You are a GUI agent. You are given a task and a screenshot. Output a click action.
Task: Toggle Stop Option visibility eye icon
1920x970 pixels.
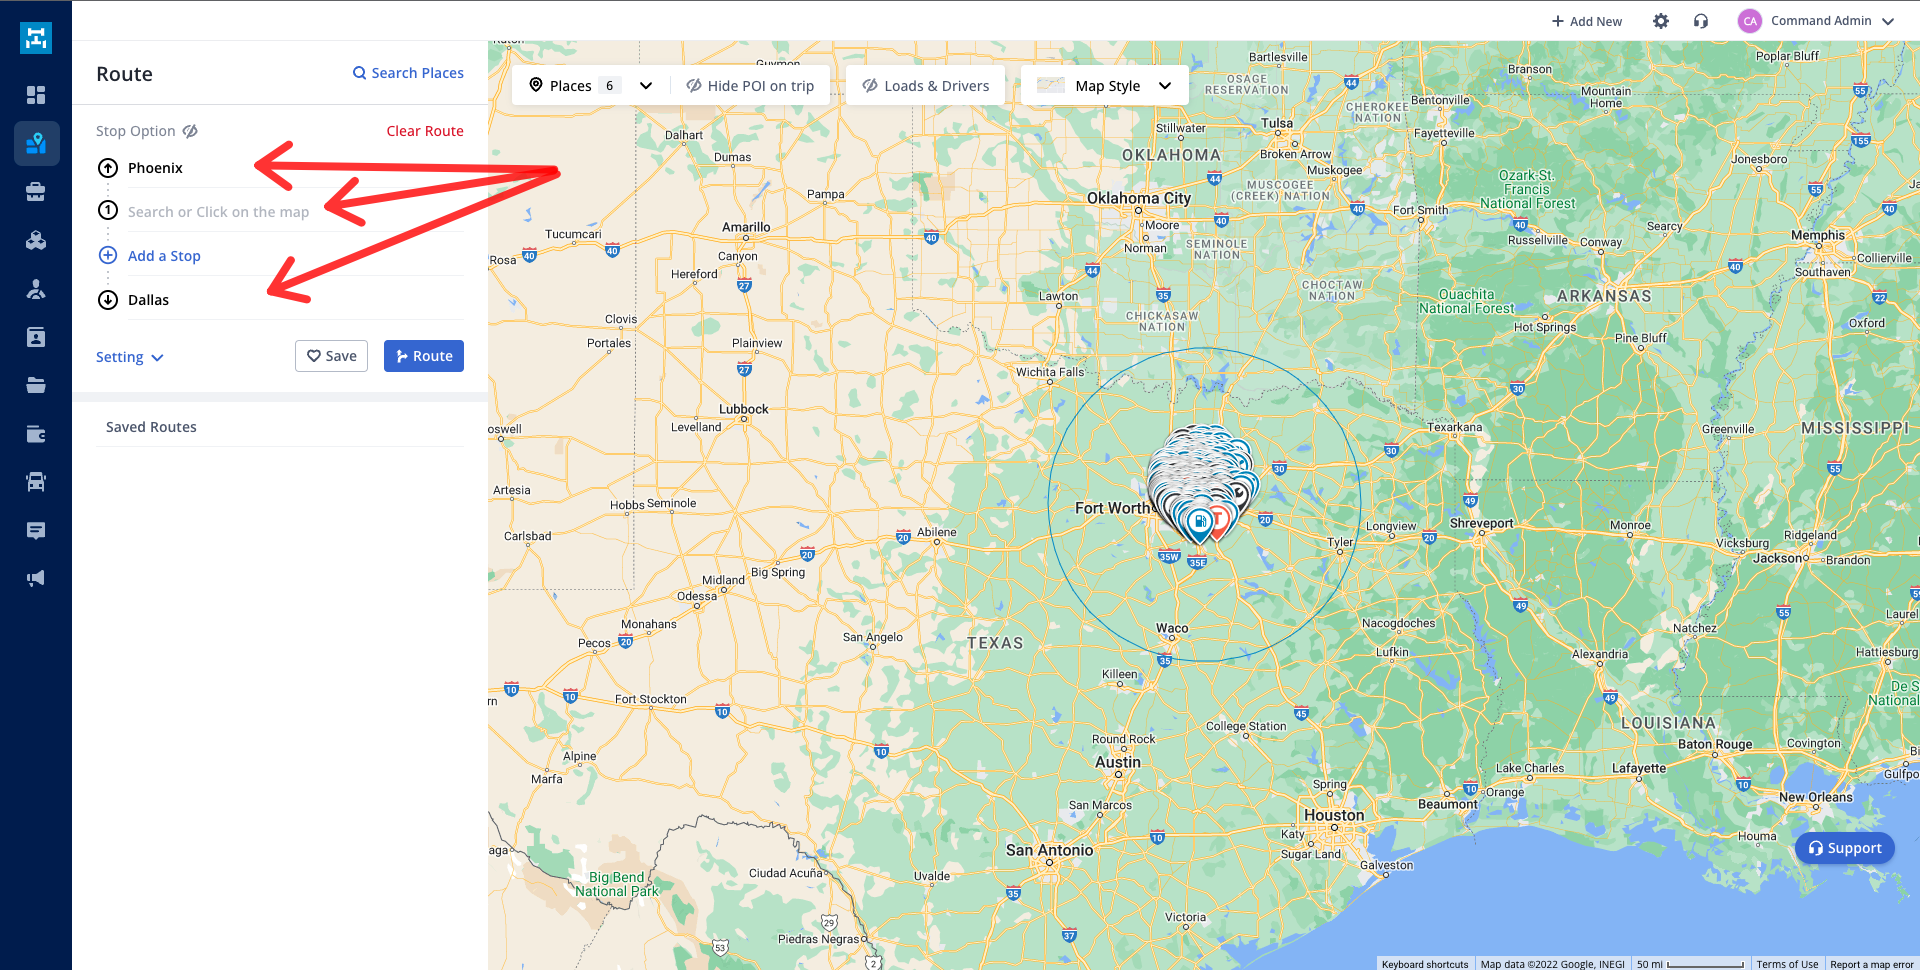coord(190,131)
